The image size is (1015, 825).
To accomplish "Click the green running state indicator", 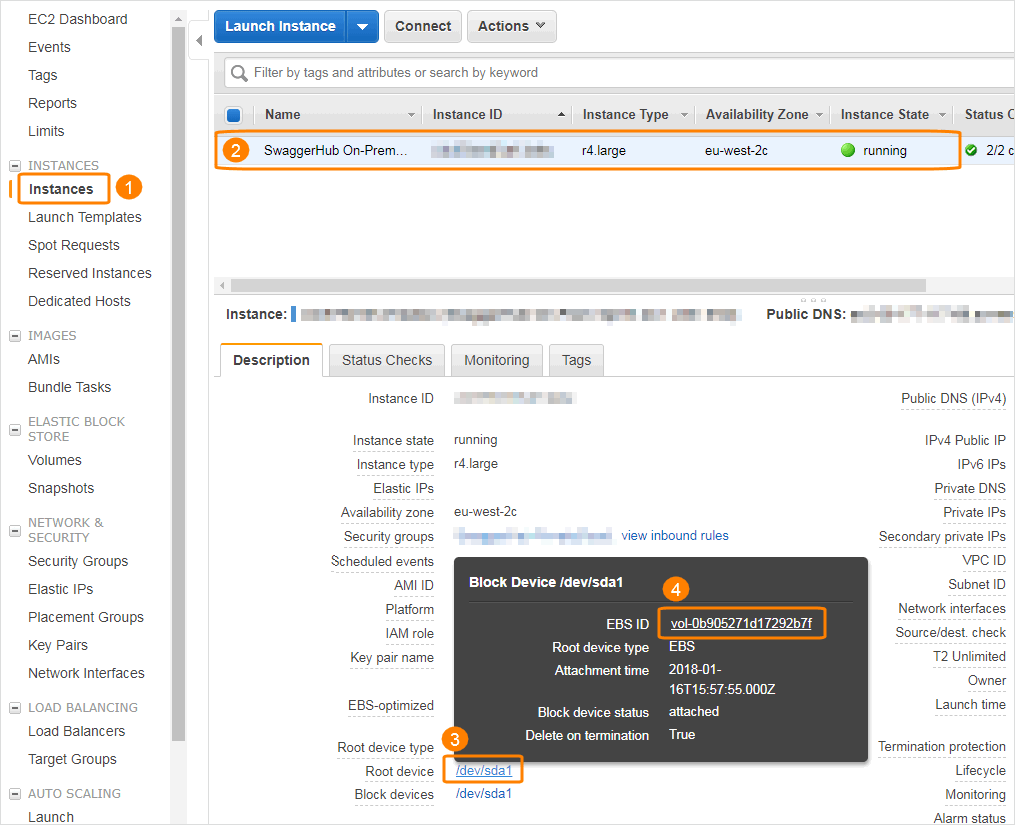I will click(x=848, y=151).
